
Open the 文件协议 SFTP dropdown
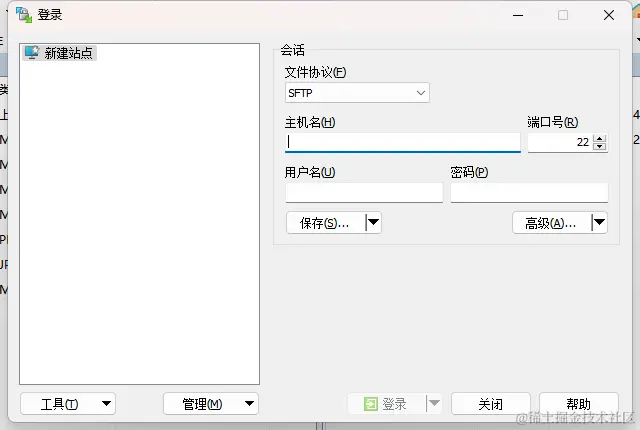(x=357, y=93)
